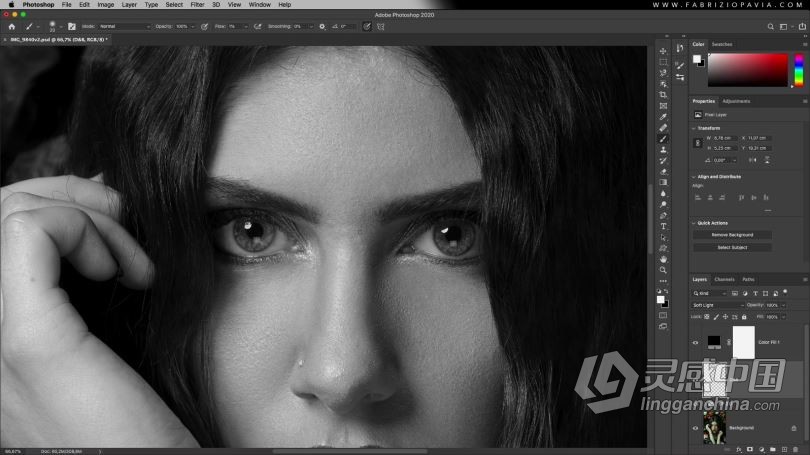Select the Lasso tool
Viewport: 810px width, 455px height.
(x=663, y=73)
